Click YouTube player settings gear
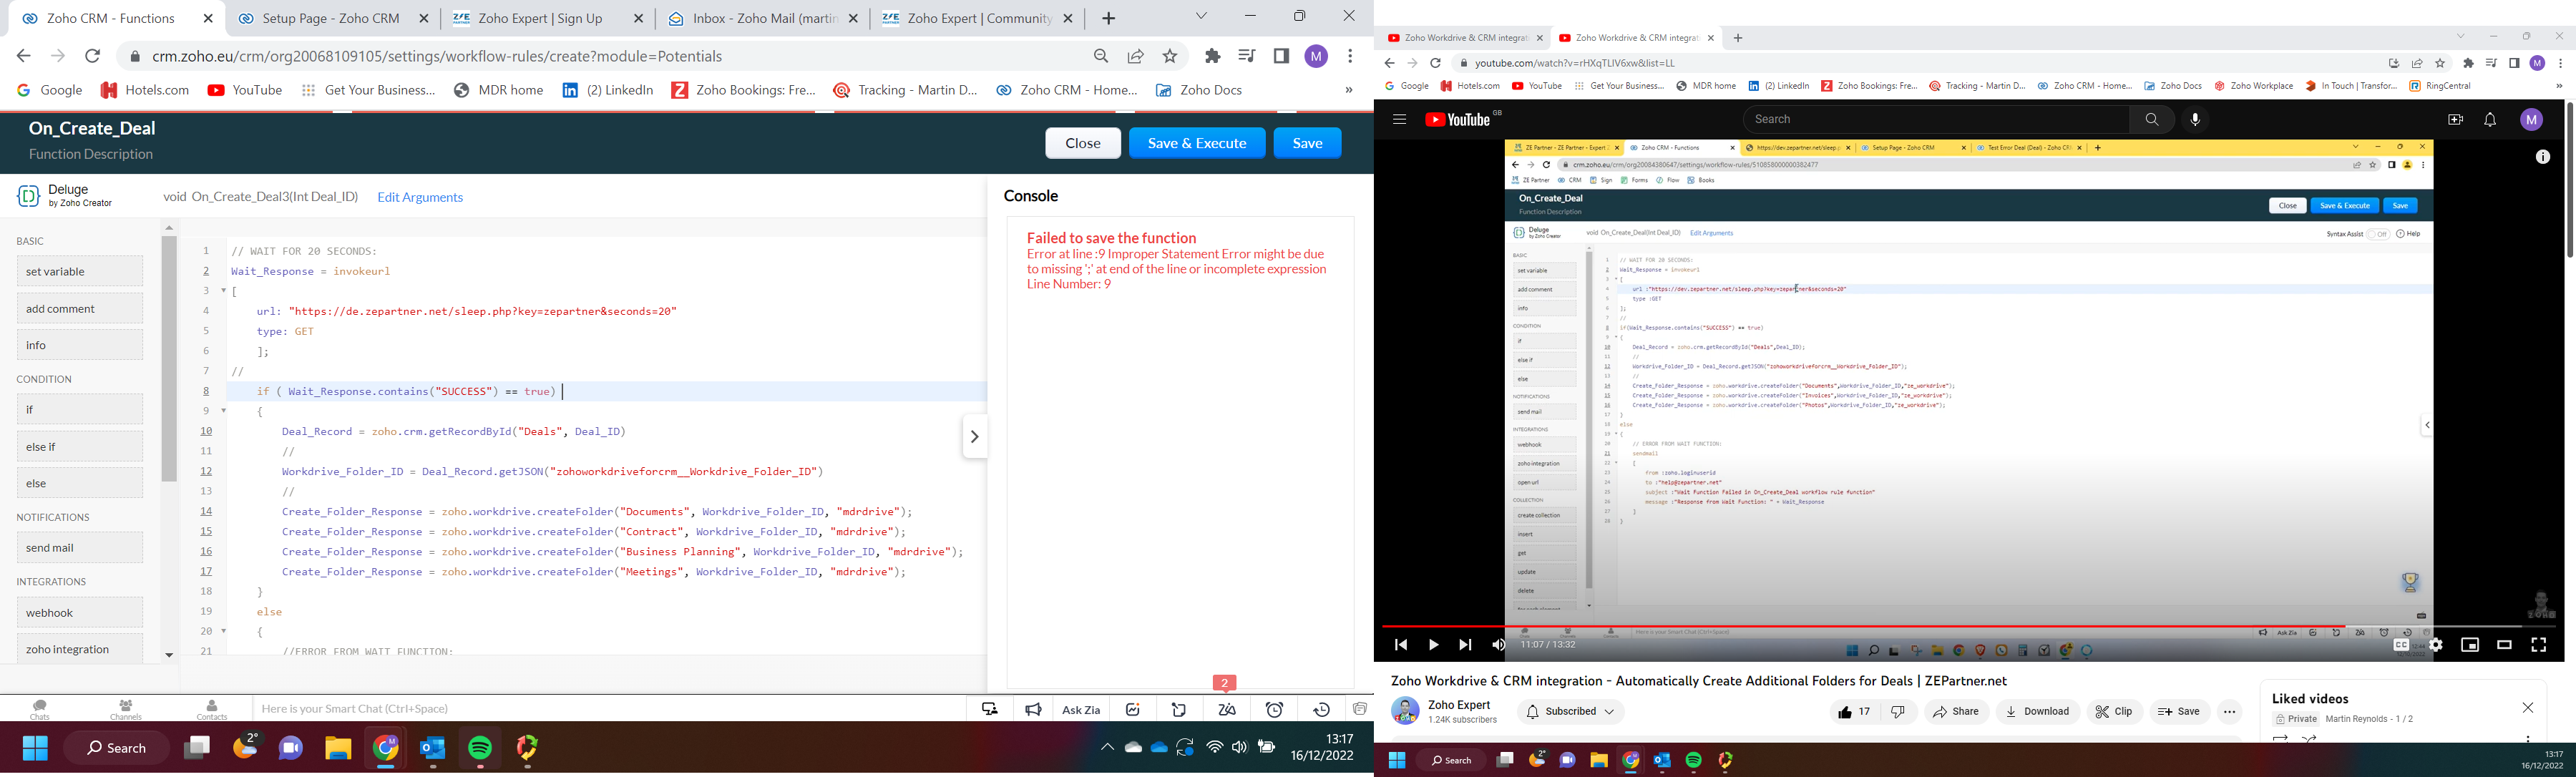The width and height of the screenshot is (2576, 777). pos(2436,645)
